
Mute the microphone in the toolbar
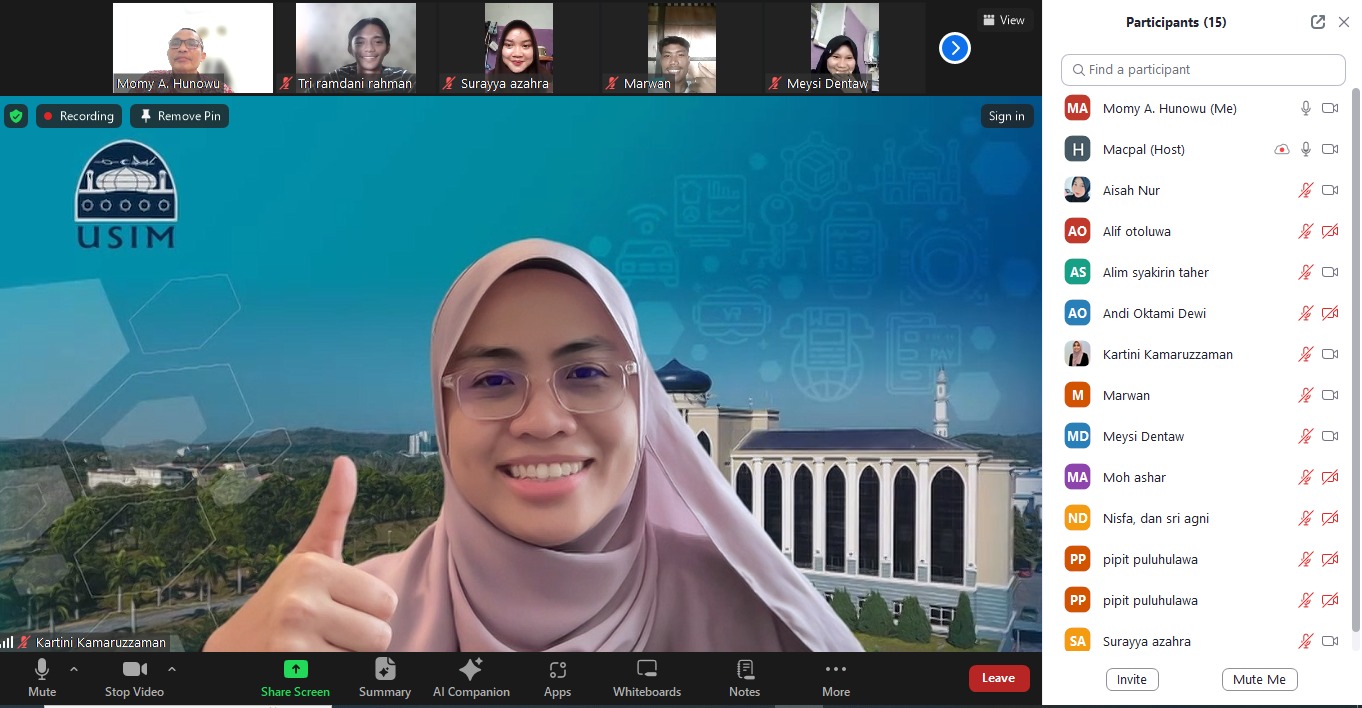point(42,677)
